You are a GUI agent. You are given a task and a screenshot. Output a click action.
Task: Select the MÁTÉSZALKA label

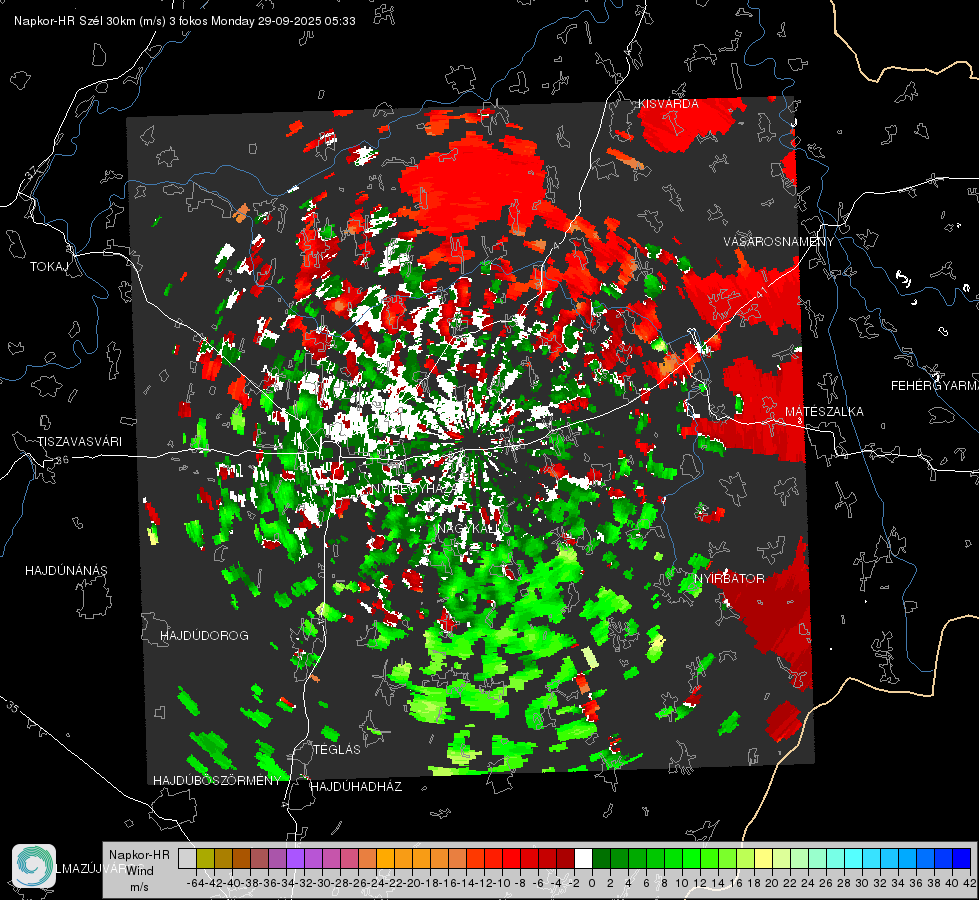[824, 412]
